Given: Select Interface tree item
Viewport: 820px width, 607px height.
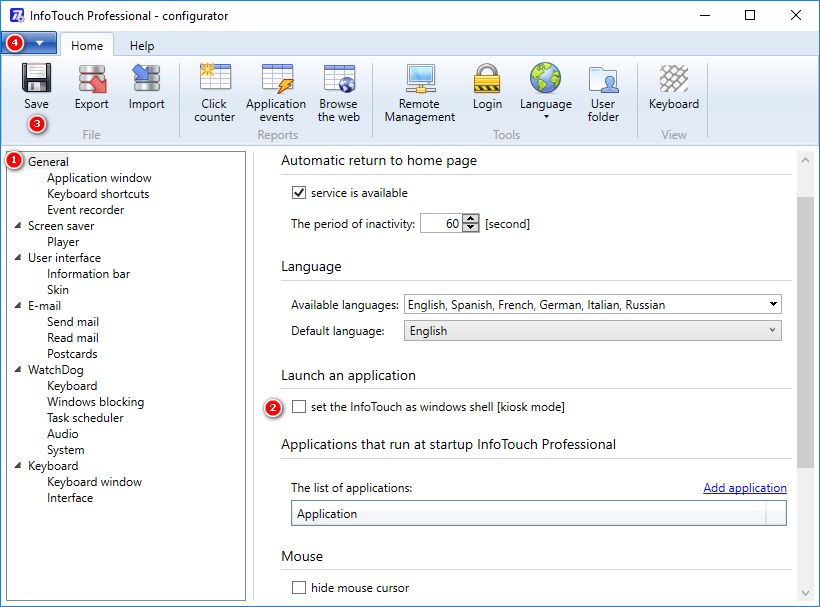Looking at the screenshot, I should (70, 498).
